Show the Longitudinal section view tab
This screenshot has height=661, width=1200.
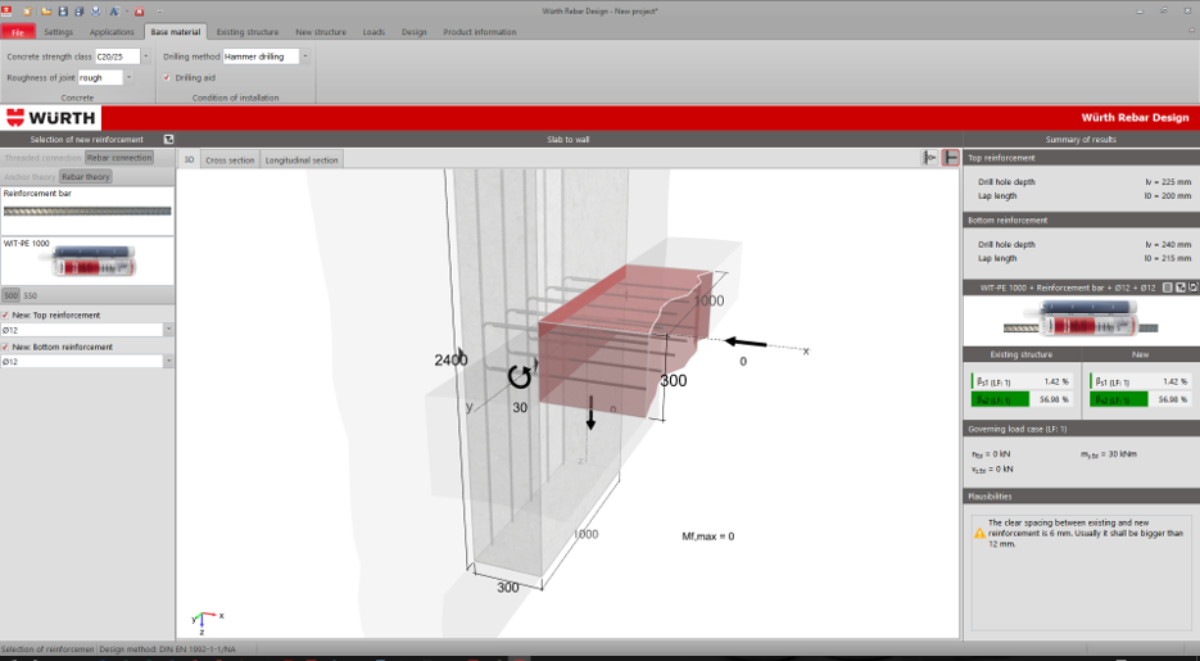(302, 160)
